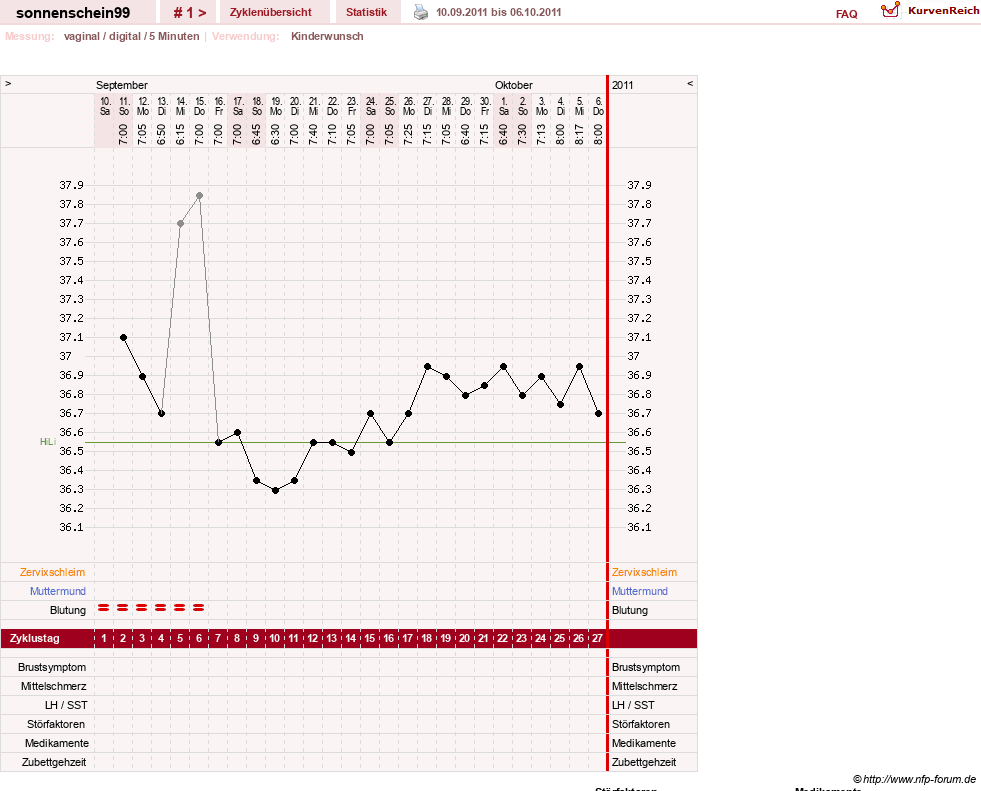This screenshot has width=981, height=791.
Task: Click the 37.1 temperature point on cycle day 2
Action: [x=123, y=337]
